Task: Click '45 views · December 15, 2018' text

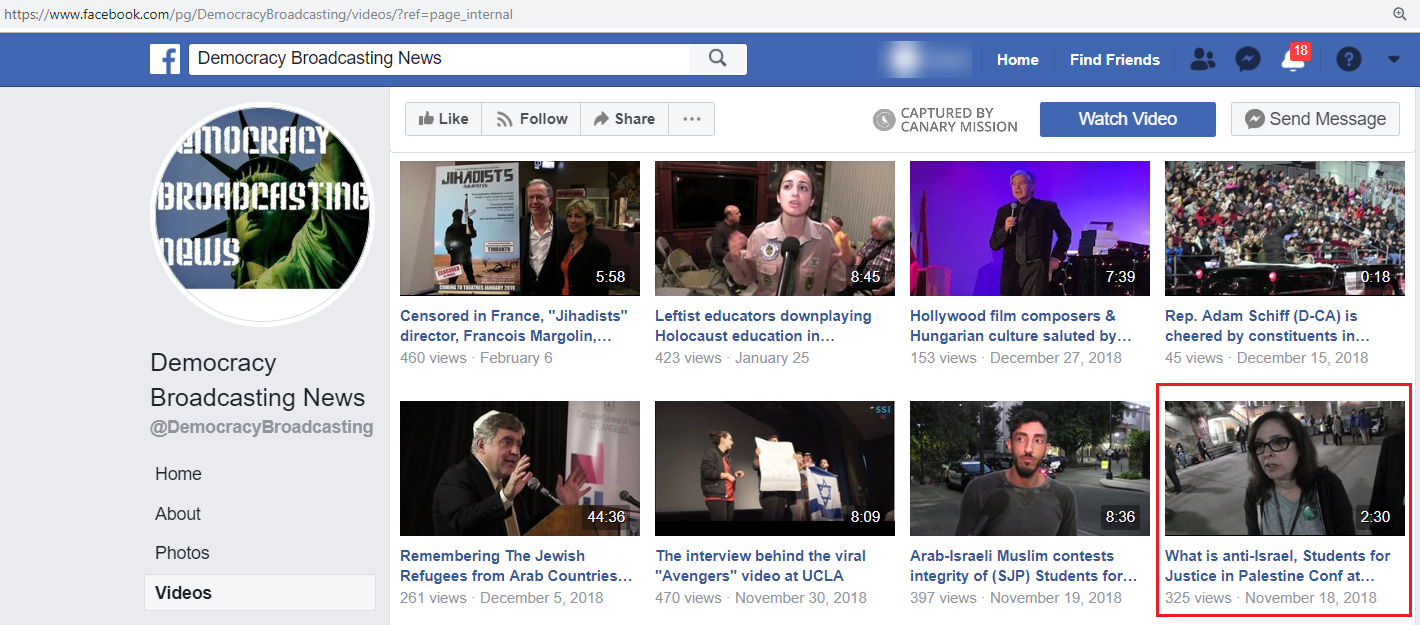Action: pos(1267,358)
